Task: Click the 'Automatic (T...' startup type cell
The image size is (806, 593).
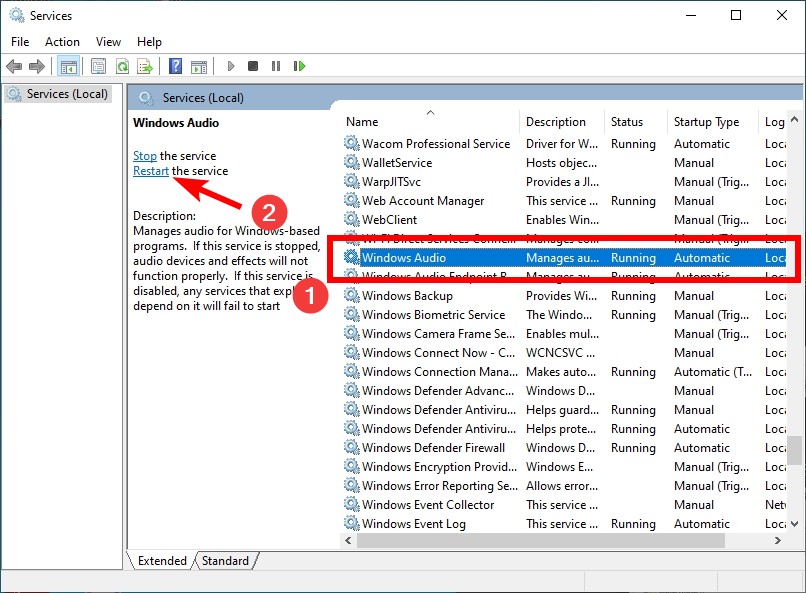Action: click(x=713, y=372)
